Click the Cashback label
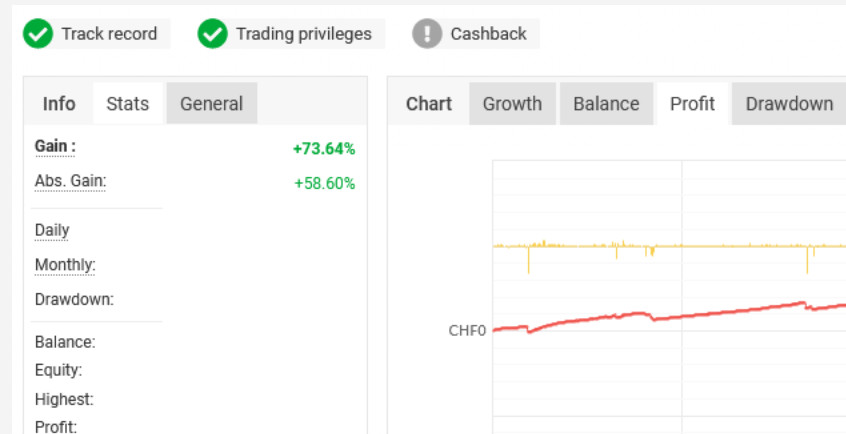The image size is (846, 434). coord(488,34)
